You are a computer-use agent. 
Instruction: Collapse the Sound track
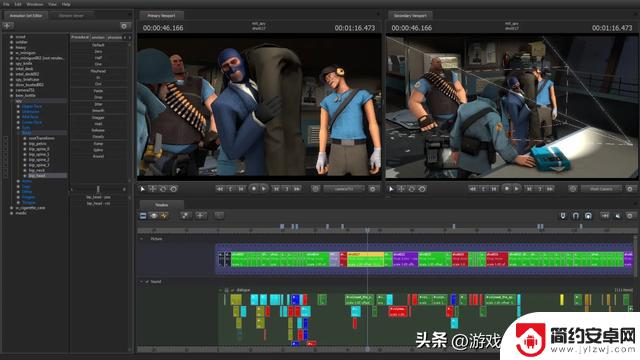142,282
